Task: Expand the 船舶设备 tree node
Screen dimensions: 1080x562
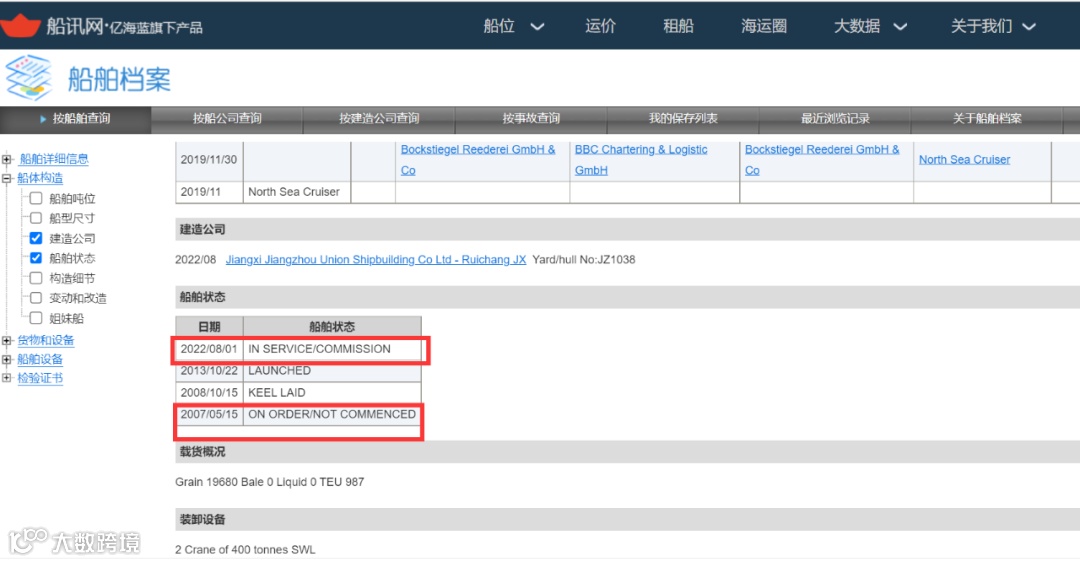Action: [7, 360]
